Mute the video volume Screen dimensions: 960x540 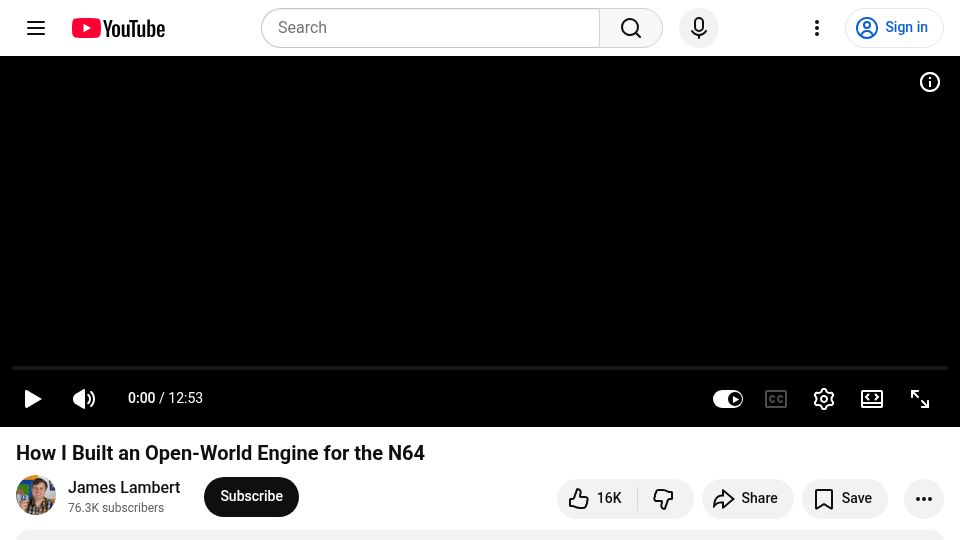pyautogui.click(x=84, y=399)
